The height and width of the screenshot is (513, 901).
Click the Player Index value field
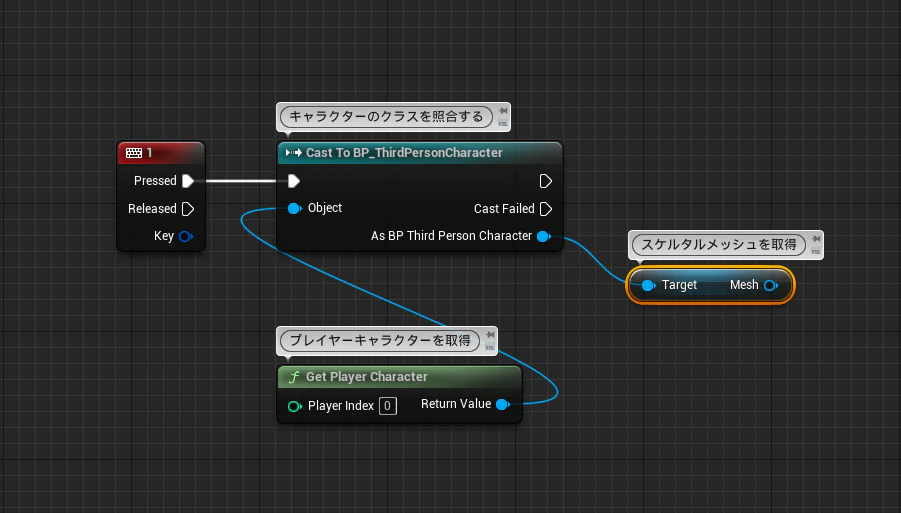[388, 406]
